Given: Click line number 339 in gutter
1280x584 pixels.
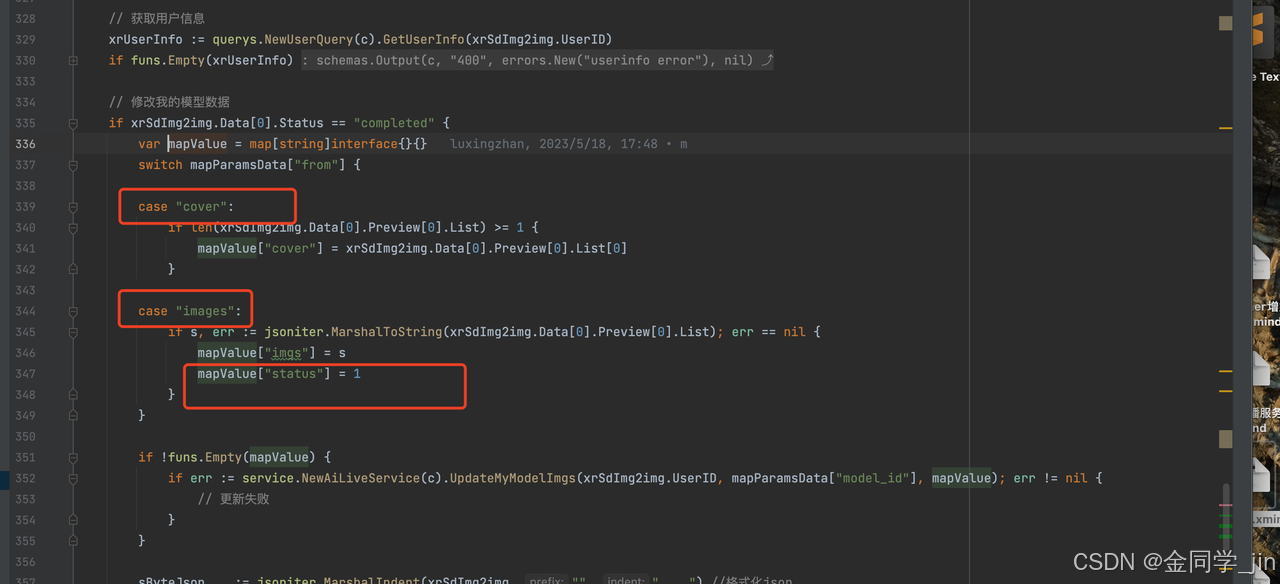Looking at the screenshot, I should [25, 207].
